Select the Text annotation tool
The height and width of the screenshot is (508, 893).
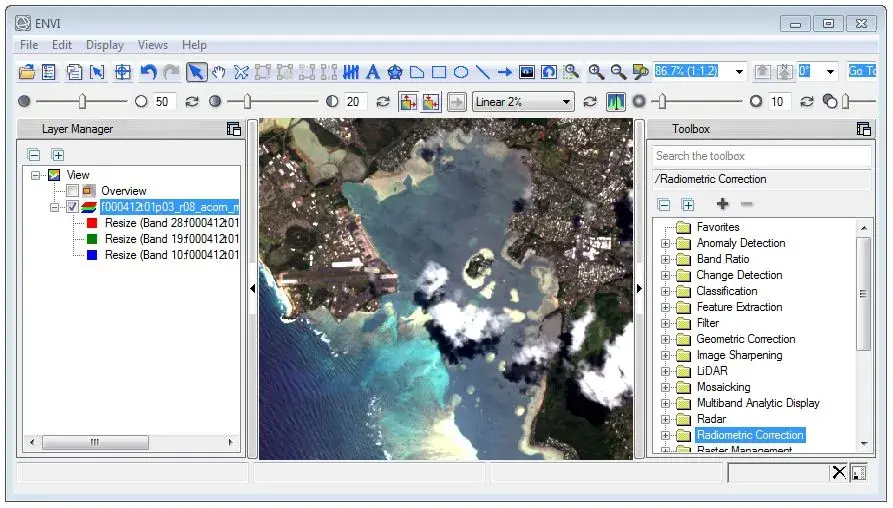tap(373, 72)
